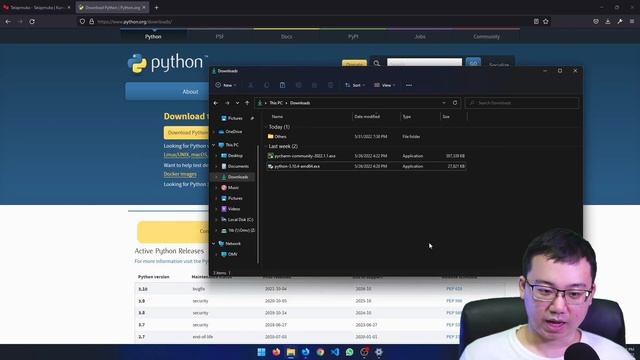The height and width of the screenshot is (360, 640).
Task: Click the Paste icon in Explorer toolbar
Action: coord(282,85)
